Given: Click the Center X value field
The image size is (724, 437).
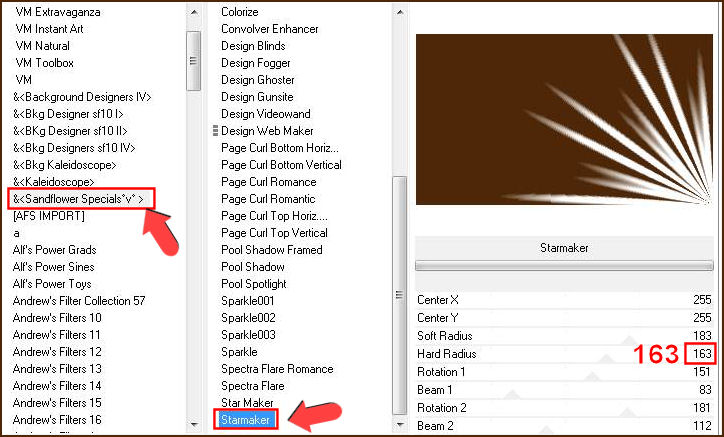Looking at the screenshot, I should click(702, 300).
